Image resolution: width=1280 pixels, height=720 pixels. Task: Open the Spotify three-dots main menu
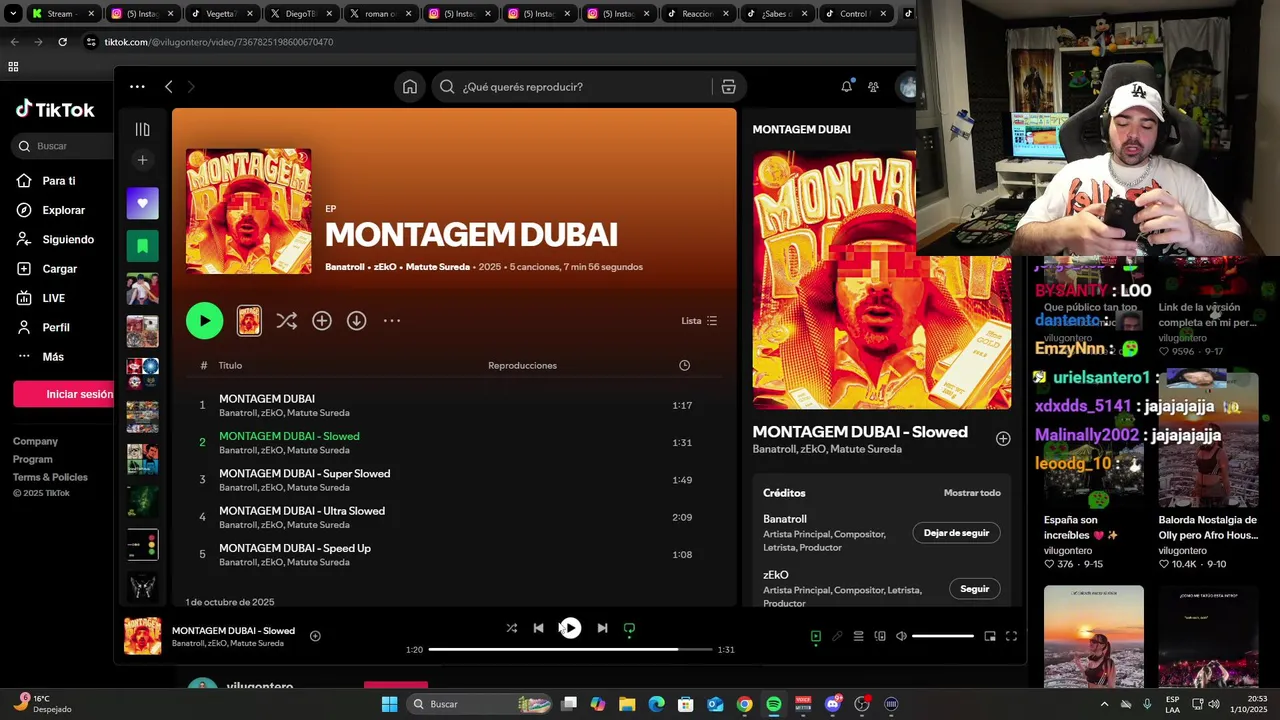tap(137, 87)
